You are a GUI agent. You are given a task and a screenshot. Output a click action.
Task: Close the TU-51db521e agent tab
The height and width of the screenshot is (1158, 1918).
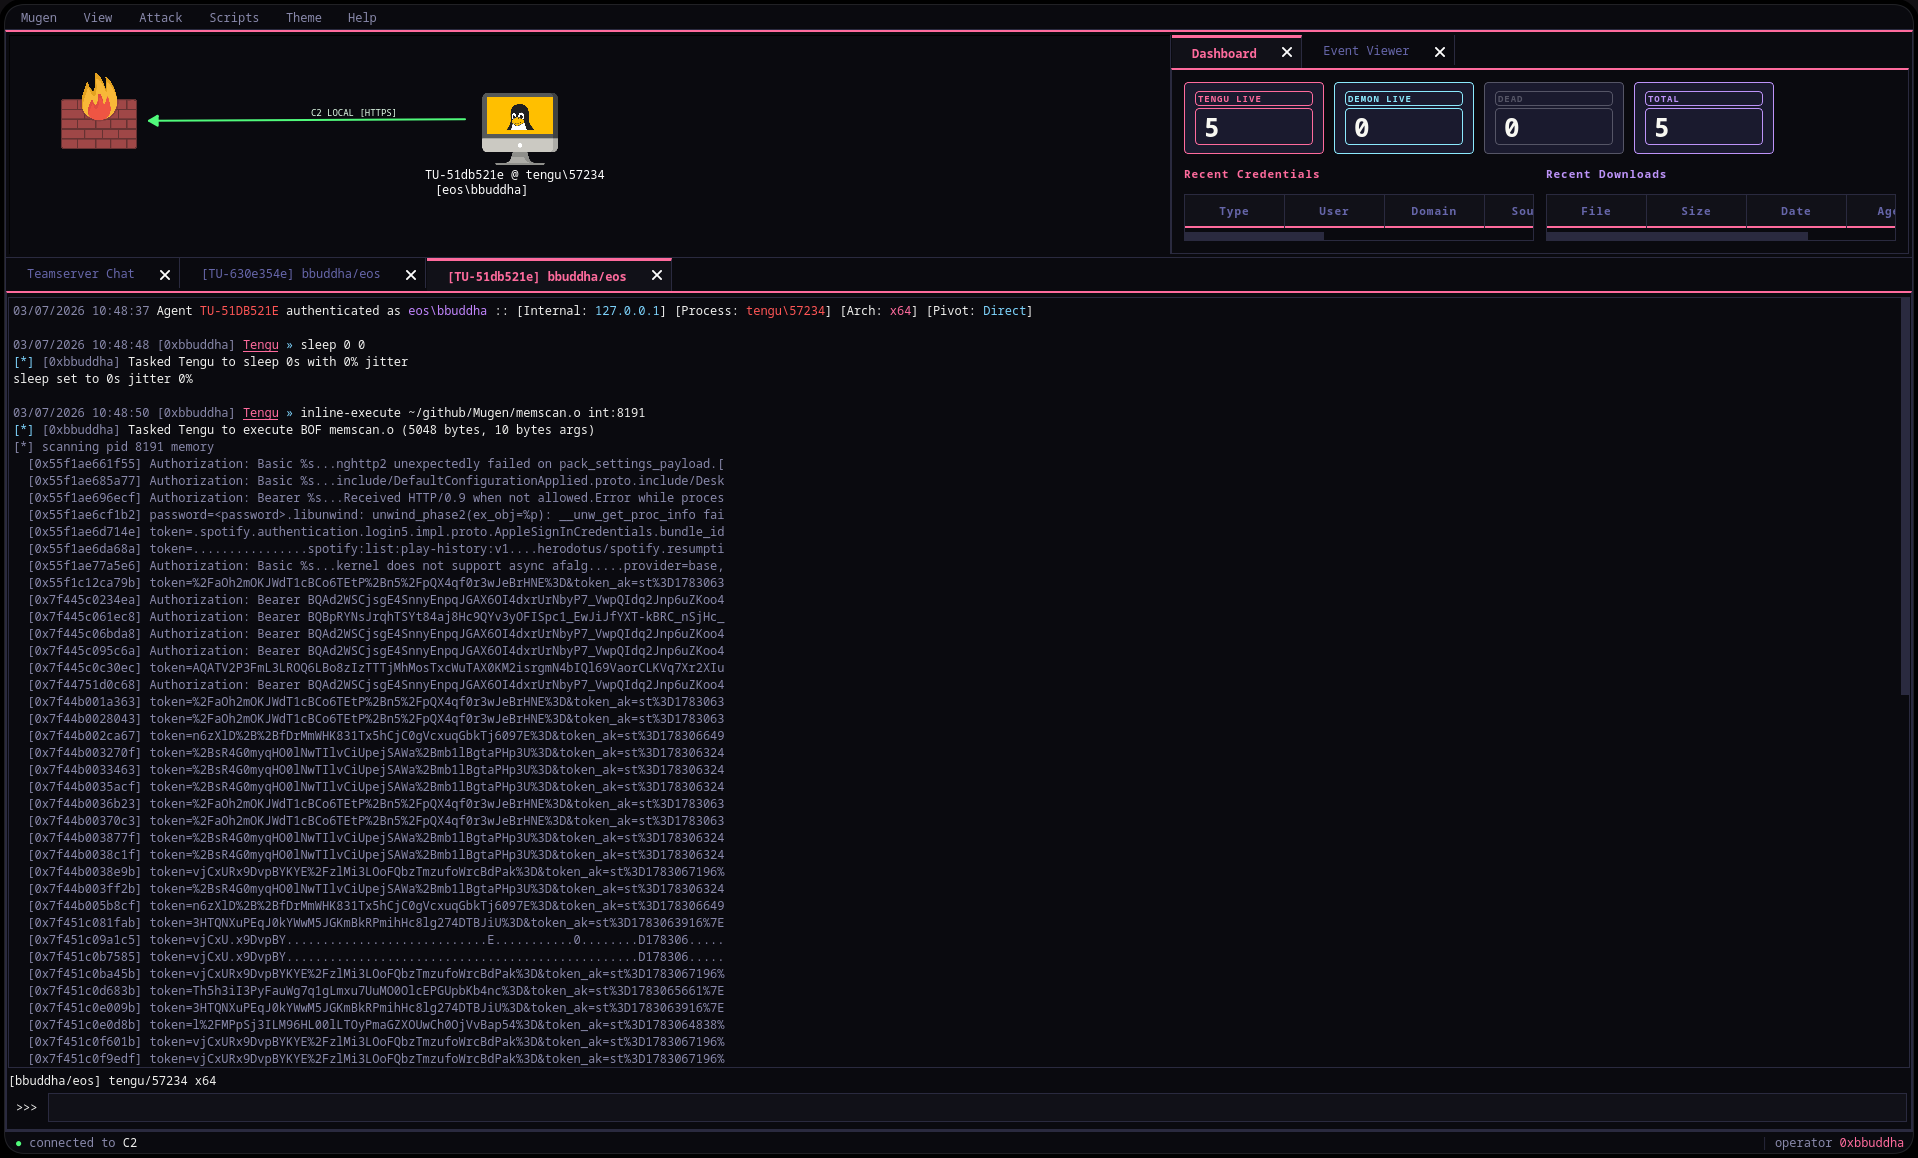tap(657, 275)
